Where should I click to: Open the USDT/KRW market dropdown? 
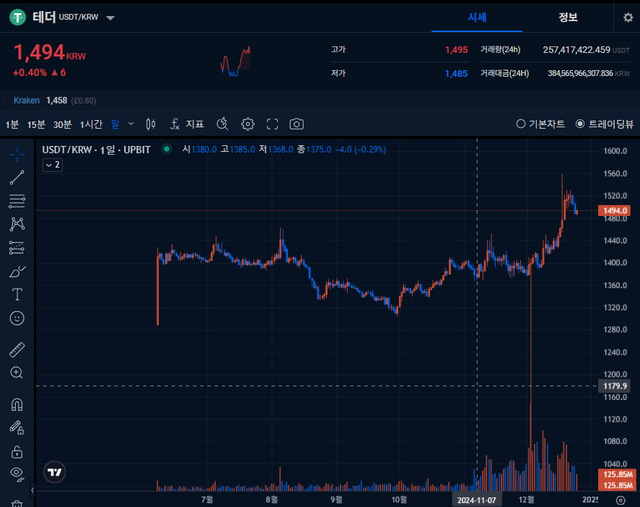coord(110,18)
